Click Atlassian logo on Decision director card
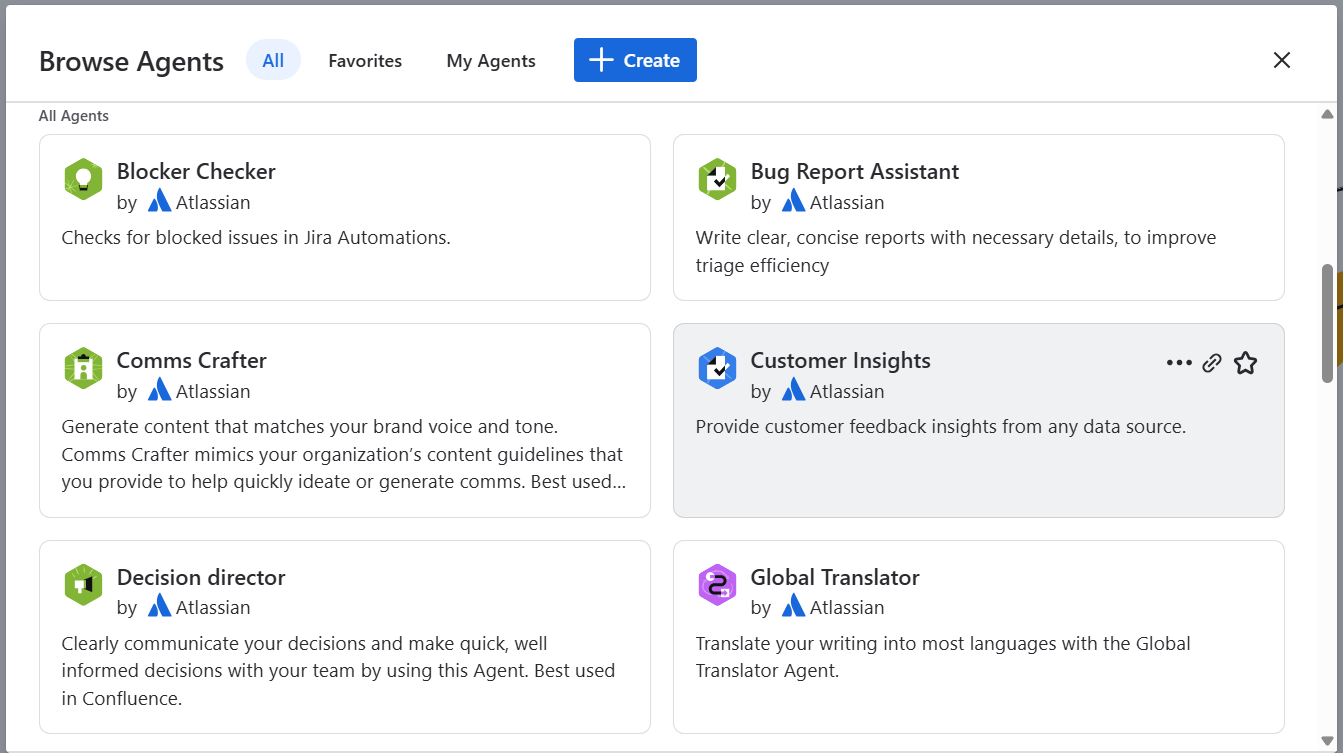The width and height of the screenshot is (1343, 753). click(x=159, y=607)
